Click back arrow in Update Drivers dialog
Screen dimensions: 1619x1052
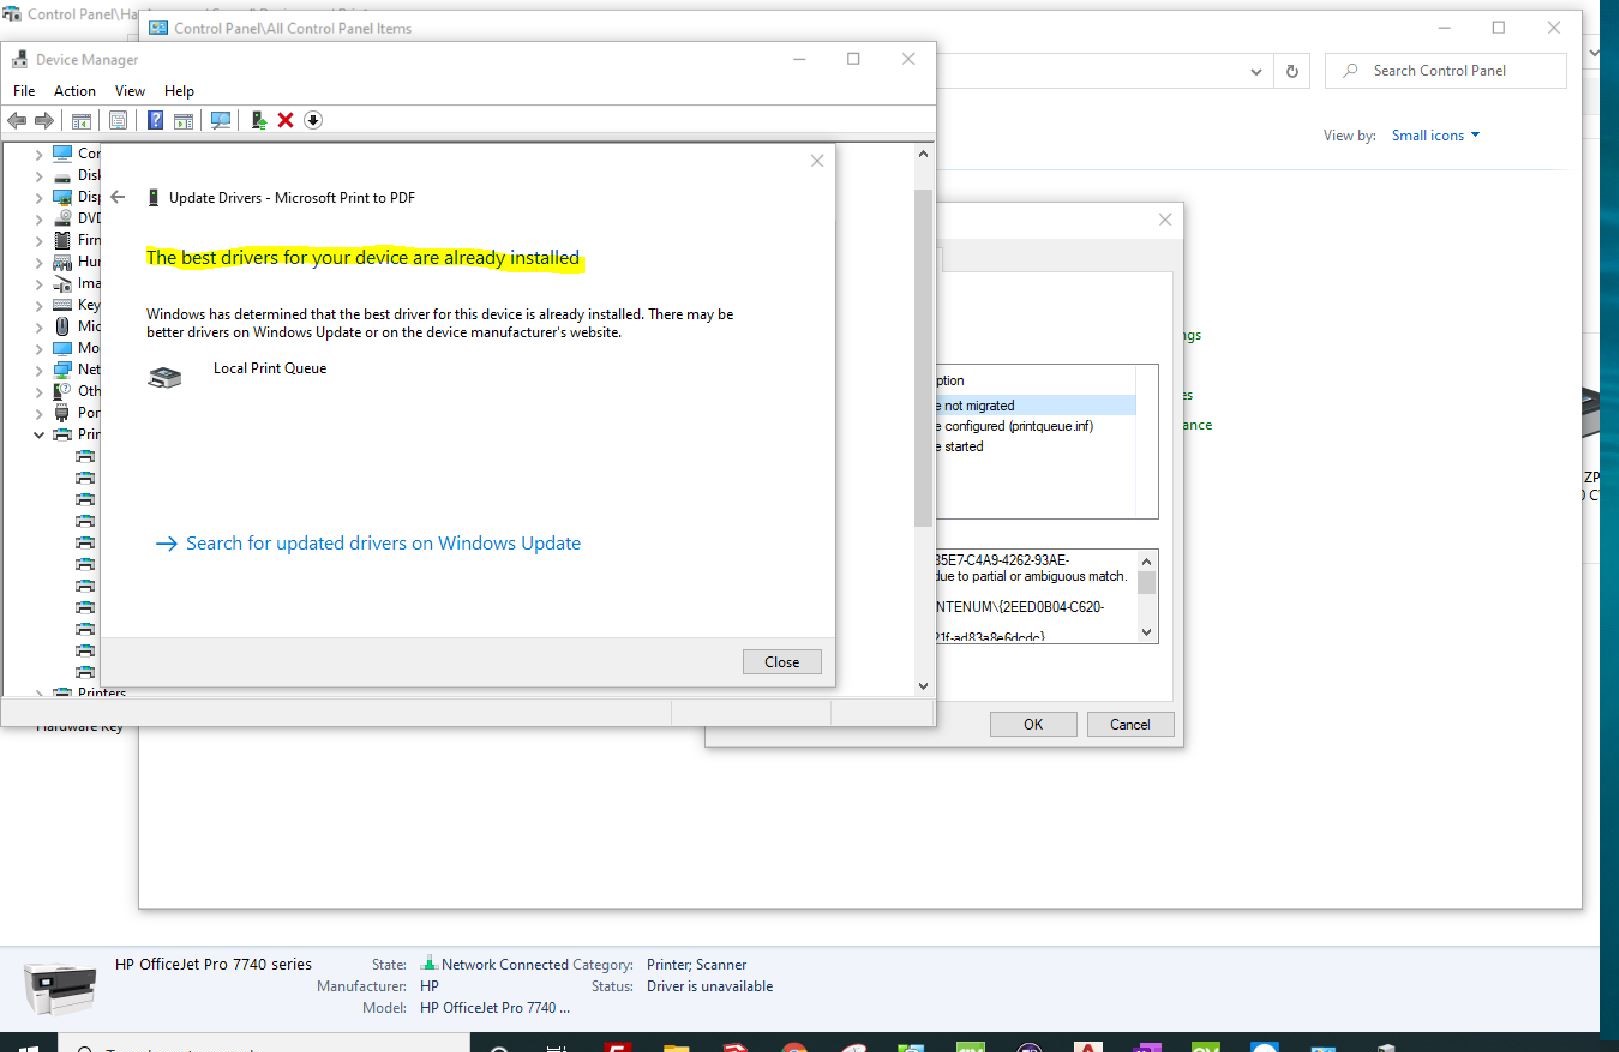pos(118,197)
